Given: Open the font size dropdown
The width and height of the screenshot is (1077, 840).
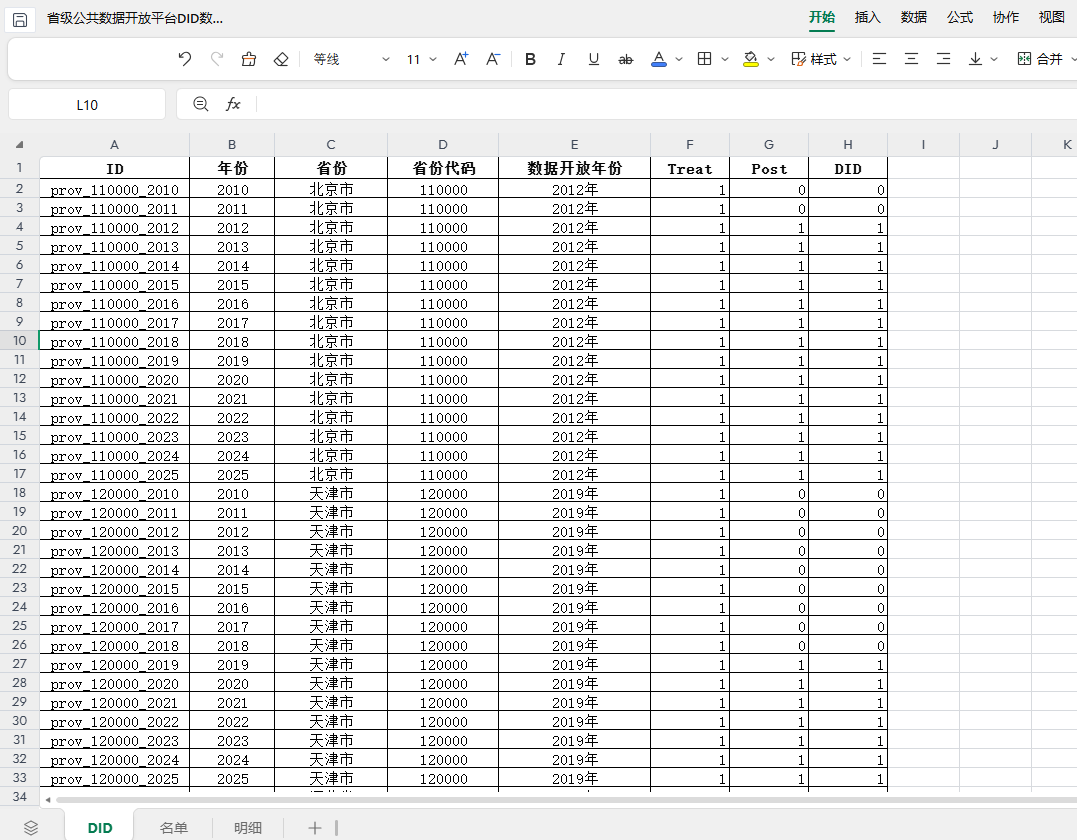Looking at the screenshot, I should pos(433,59).
